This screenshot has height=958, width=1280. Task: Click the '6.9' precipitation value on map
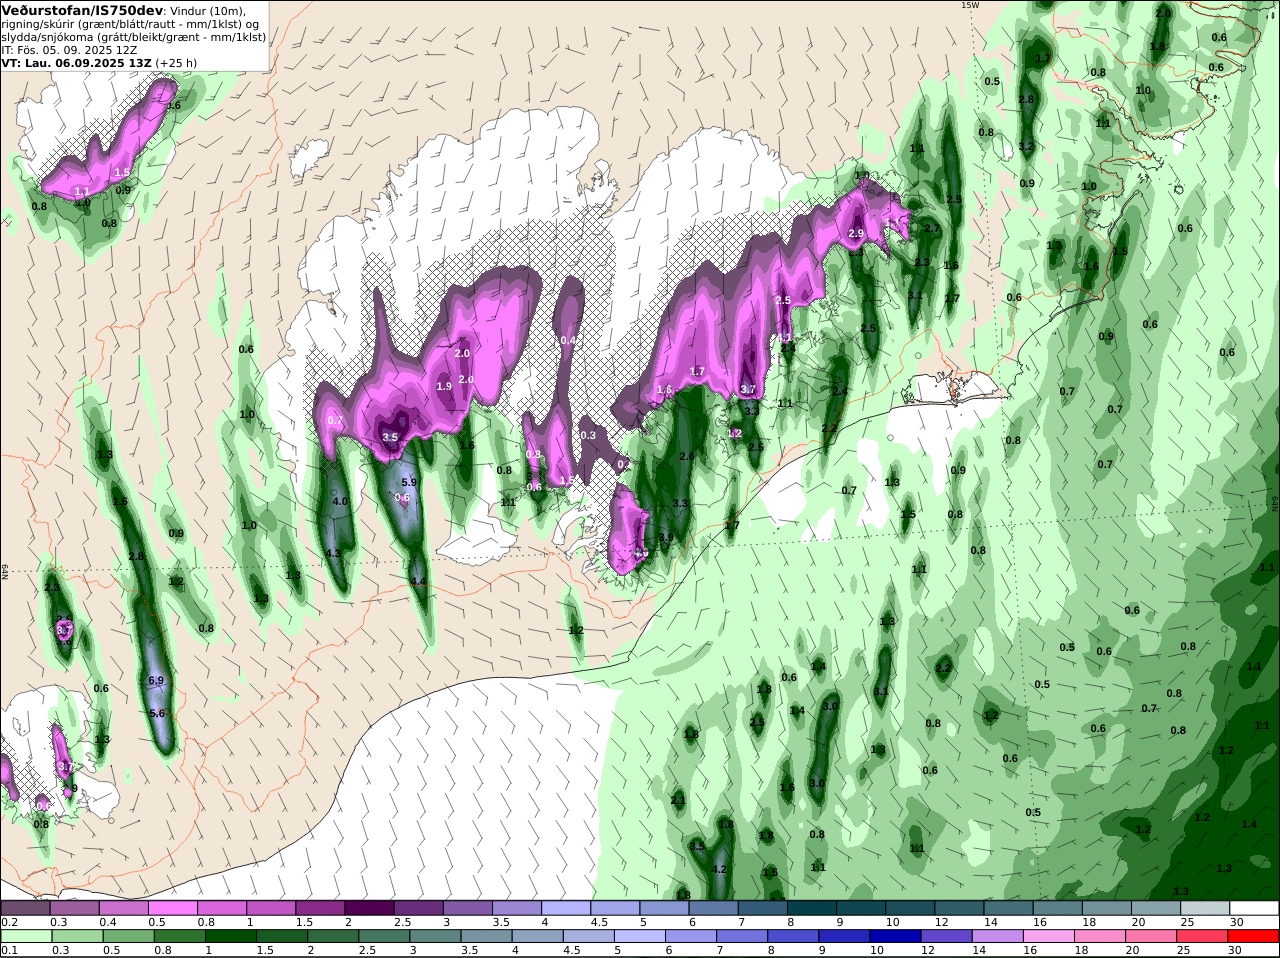tap(155, 680)
